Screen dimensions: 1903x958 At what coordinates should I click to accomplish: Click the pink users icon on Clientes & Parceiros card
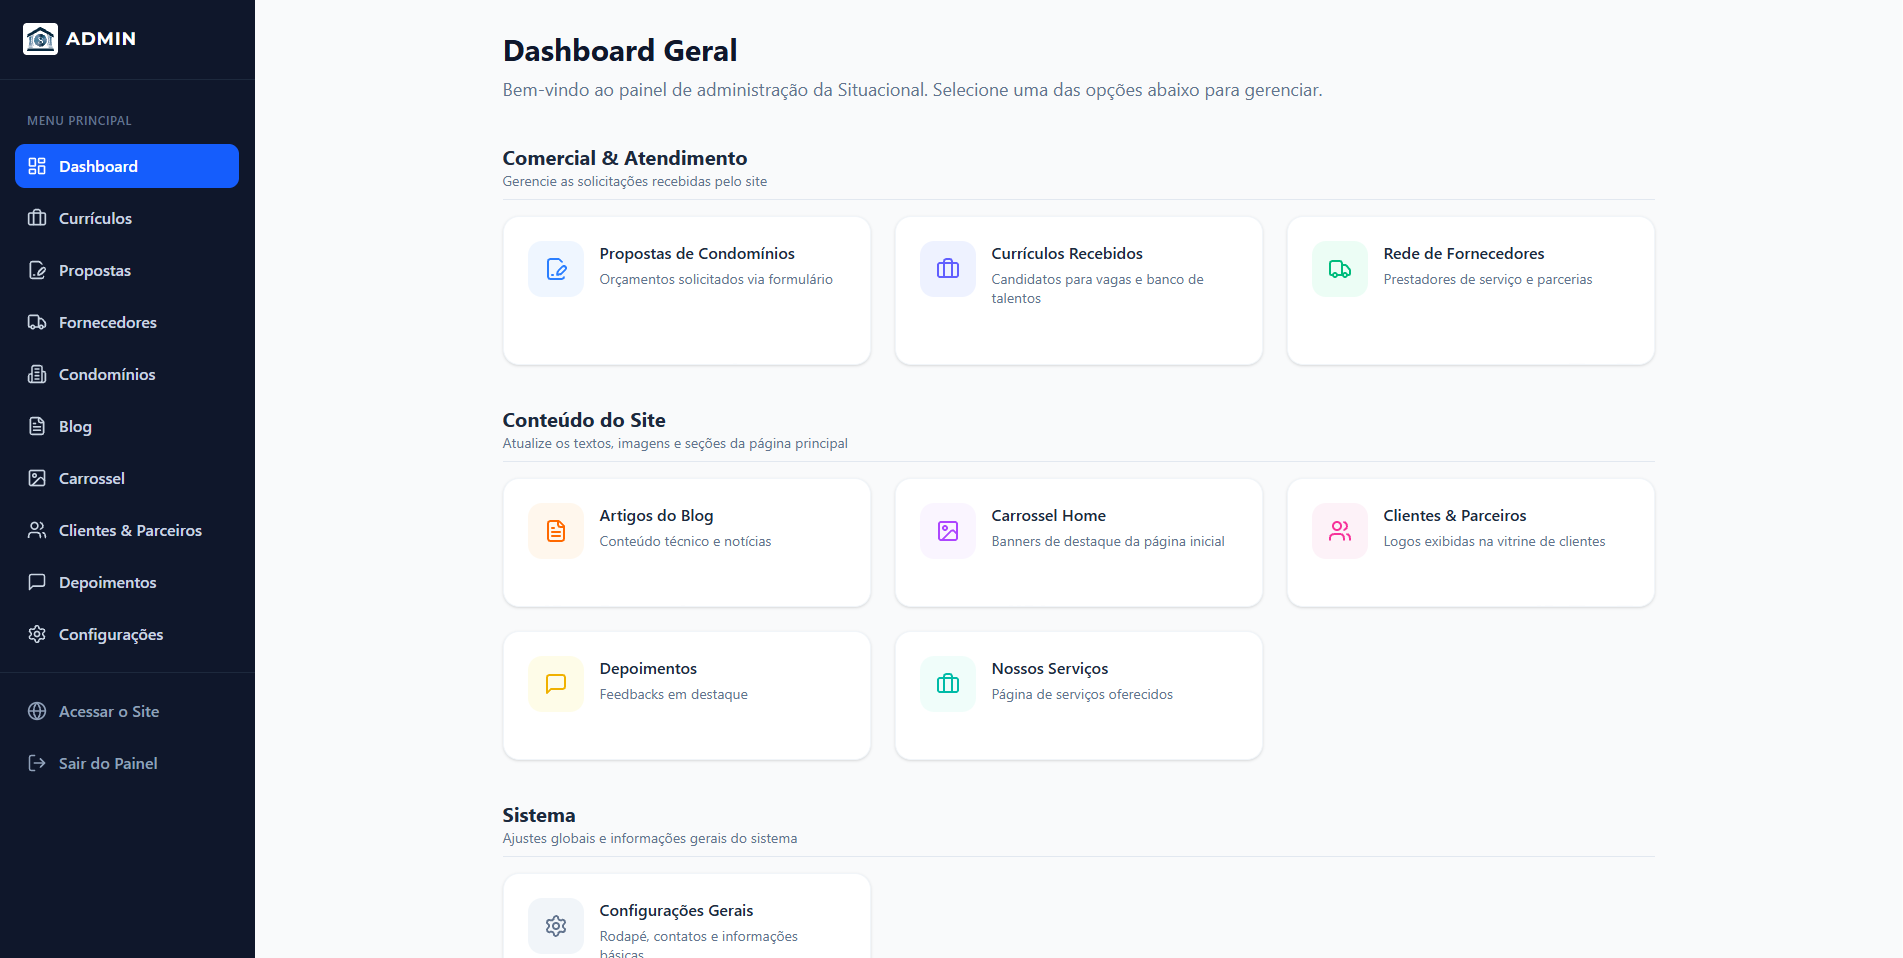click(x=1340, y=531)
